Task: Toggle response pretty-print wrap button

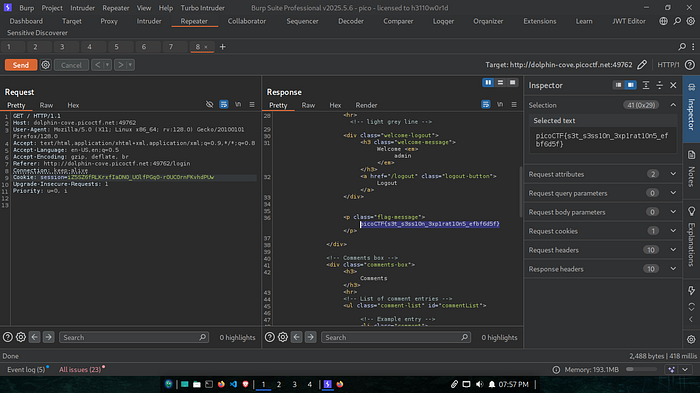Action: click(486, 105)
